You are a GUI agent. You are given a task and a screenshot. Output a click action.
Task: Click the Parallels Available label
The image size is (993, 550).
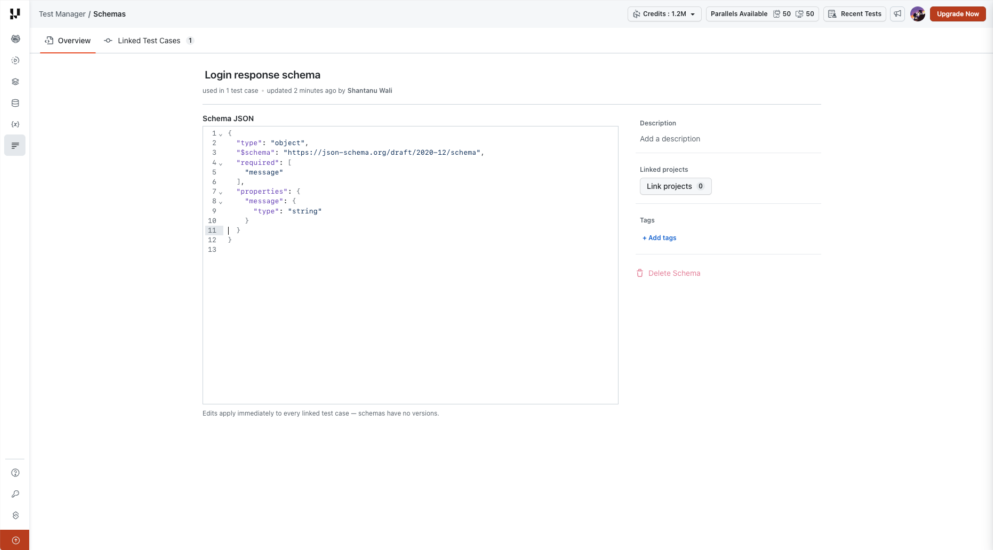tap(738, 14)
